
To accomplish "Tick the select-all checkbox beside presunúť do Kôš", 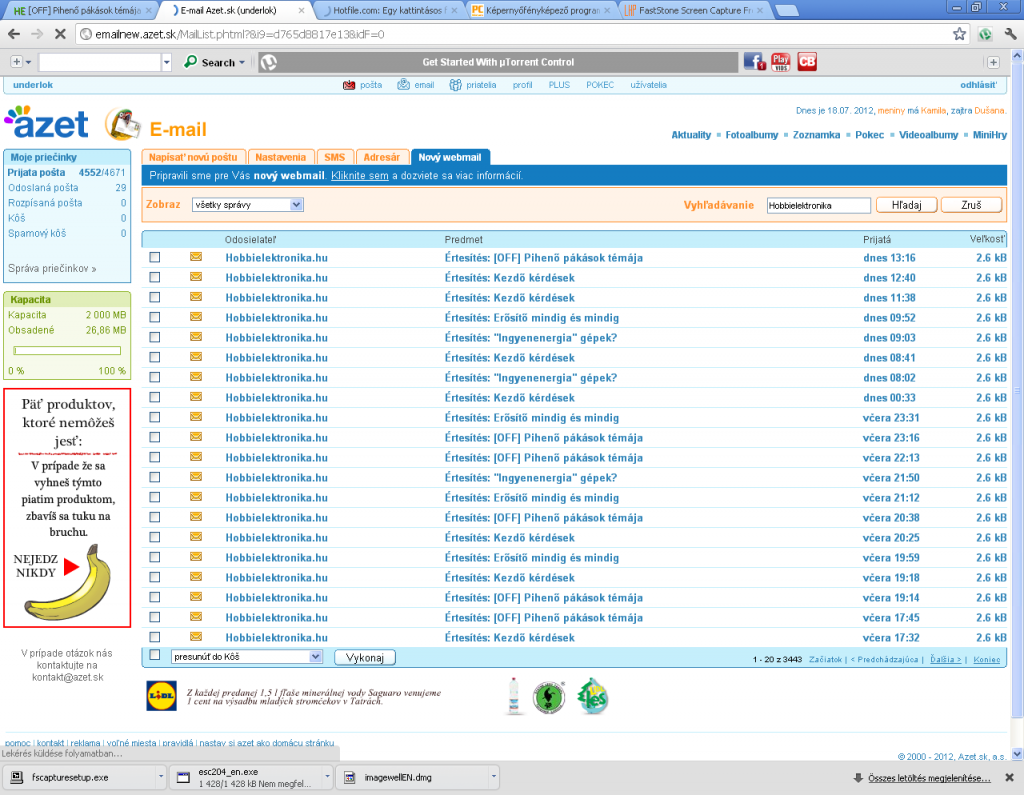I will (x=155, y=655).
